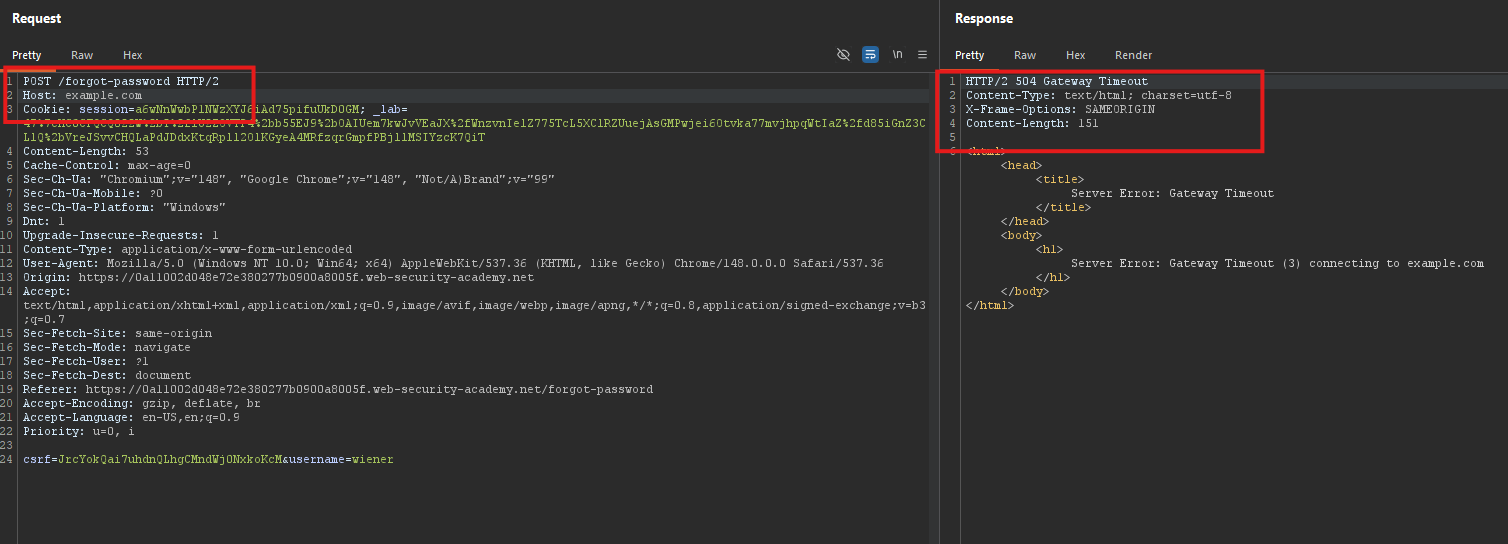Switch Response view to Raw tab
The height and width of the screenshot is (544, 1508).
pos(1025,55)
